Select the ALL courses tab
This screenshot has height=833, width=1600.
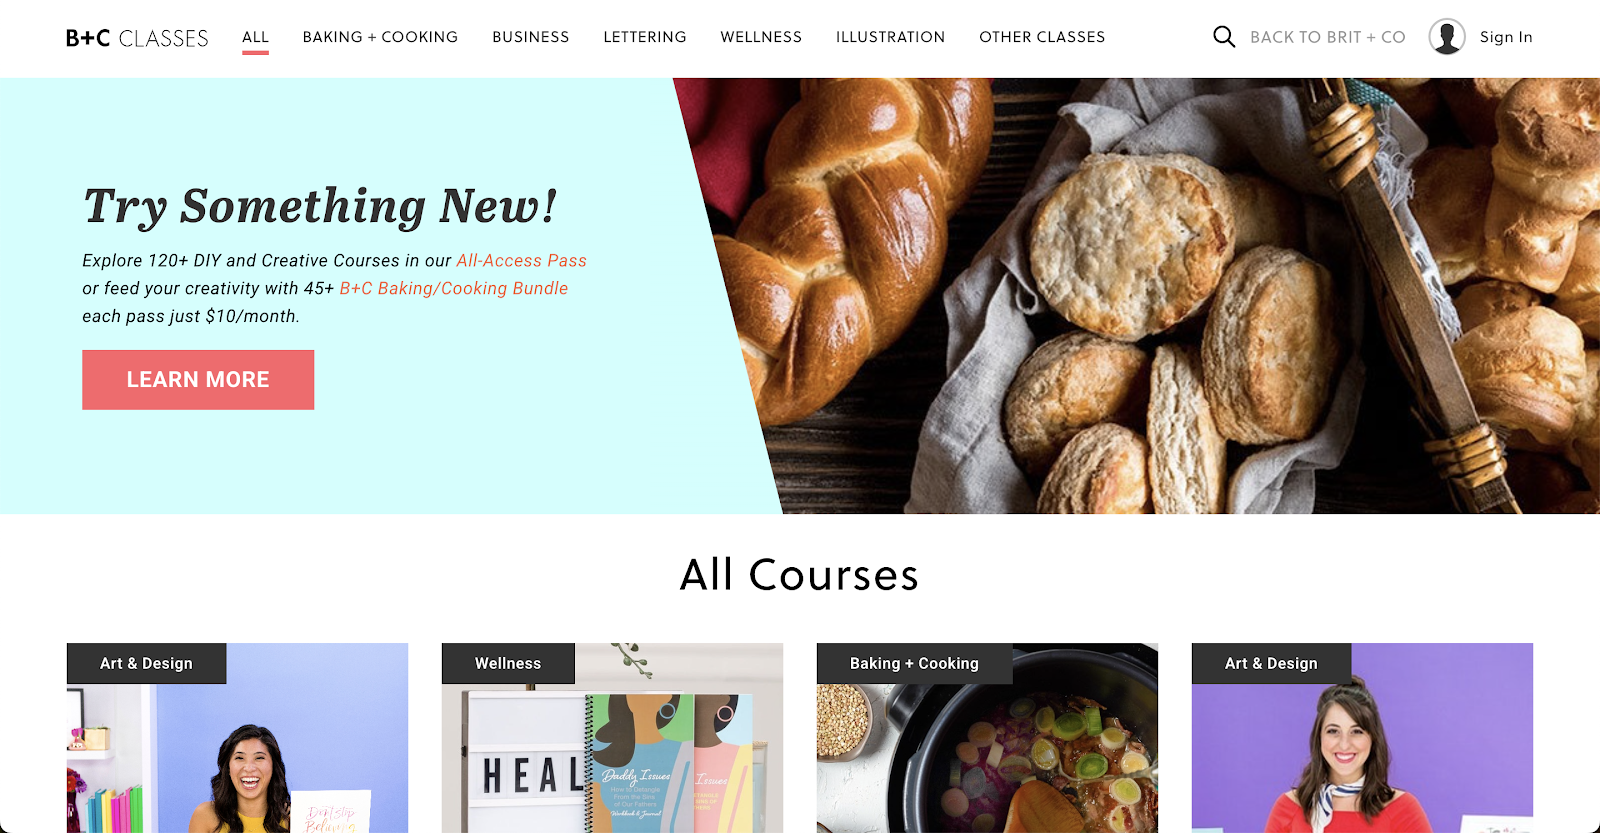point(255,37)
